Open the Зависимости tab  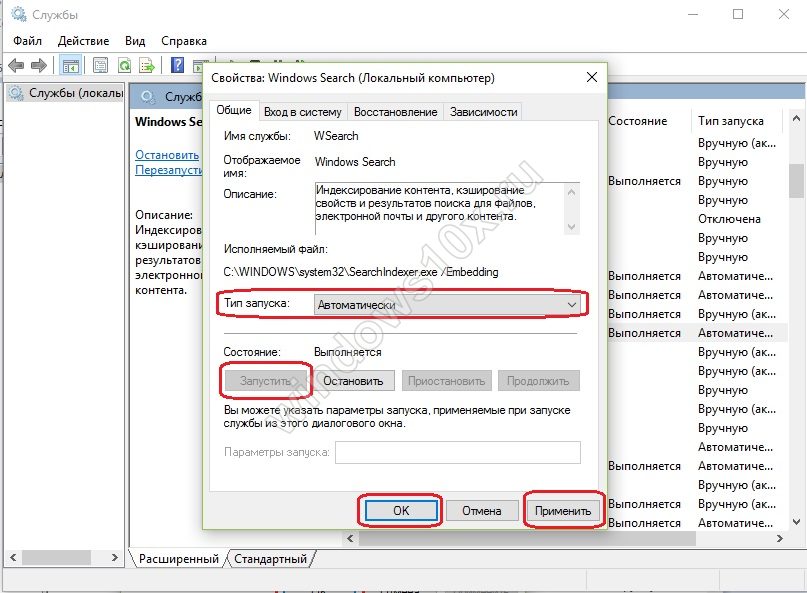click(484, 112)
